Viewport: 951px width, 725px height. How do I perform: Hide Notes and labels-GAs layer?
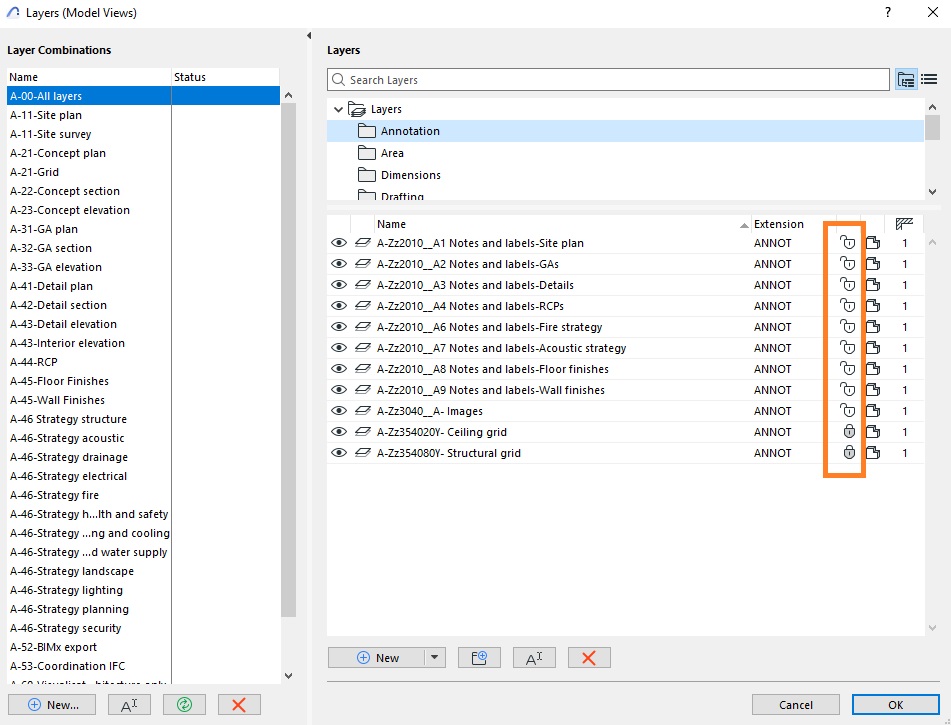click(339, 264)
